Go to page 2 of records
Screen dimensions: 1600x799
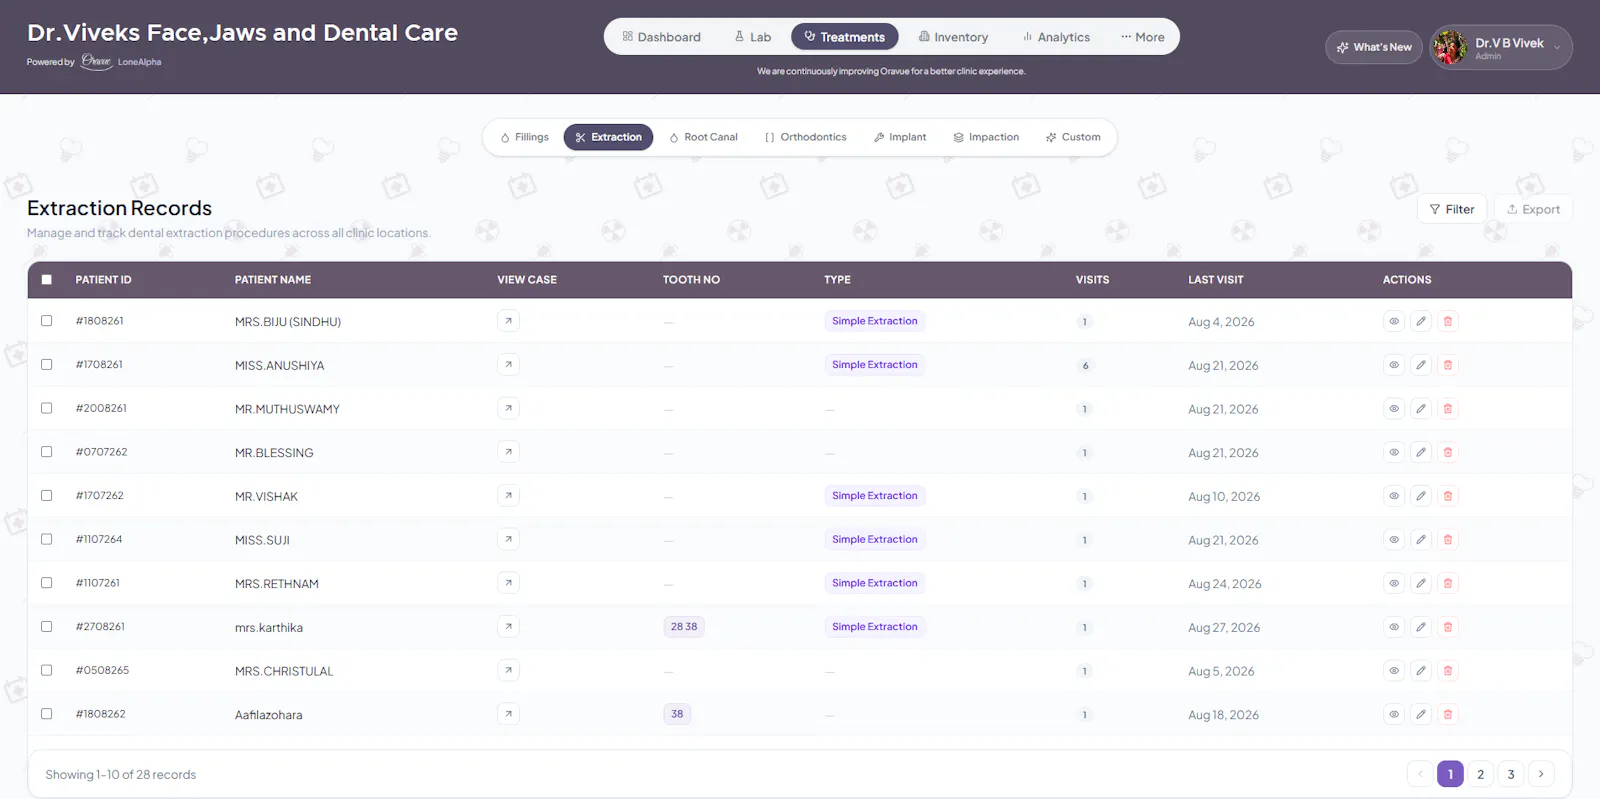(1481, 774)
